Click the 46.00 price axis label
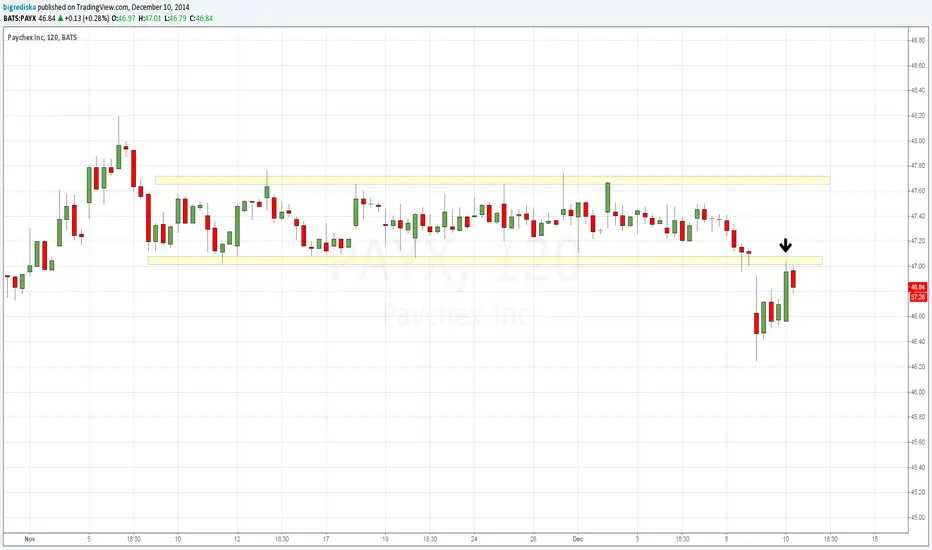The width and height of the screenshot is (932, 550). 918,392
